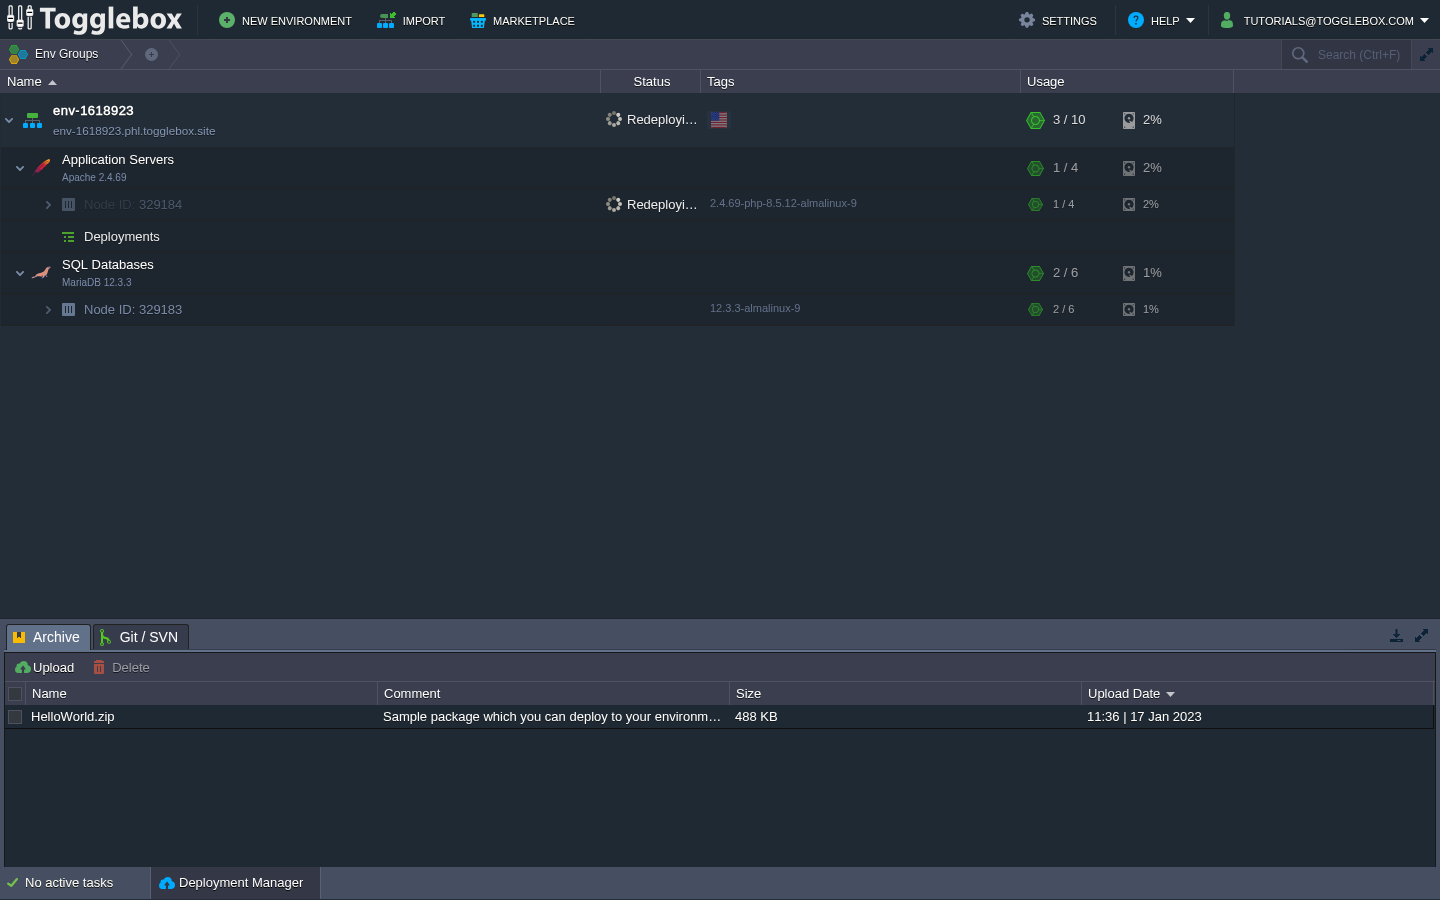The width and height of the screenshot is (1440, 900).
Task: Click the Search field
Action: 1358,55
